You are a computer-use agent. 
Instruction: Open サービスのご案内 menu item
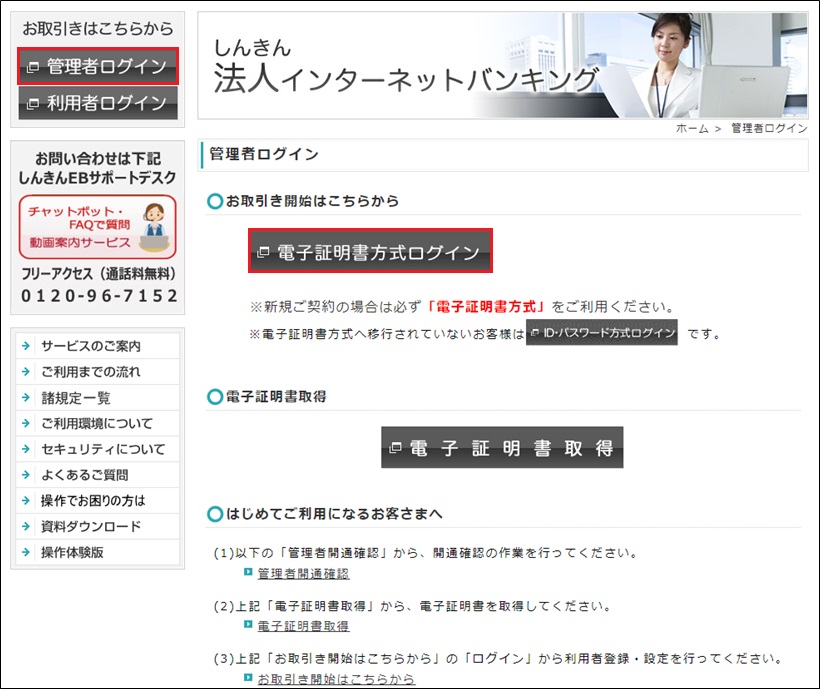click(91, 346)
